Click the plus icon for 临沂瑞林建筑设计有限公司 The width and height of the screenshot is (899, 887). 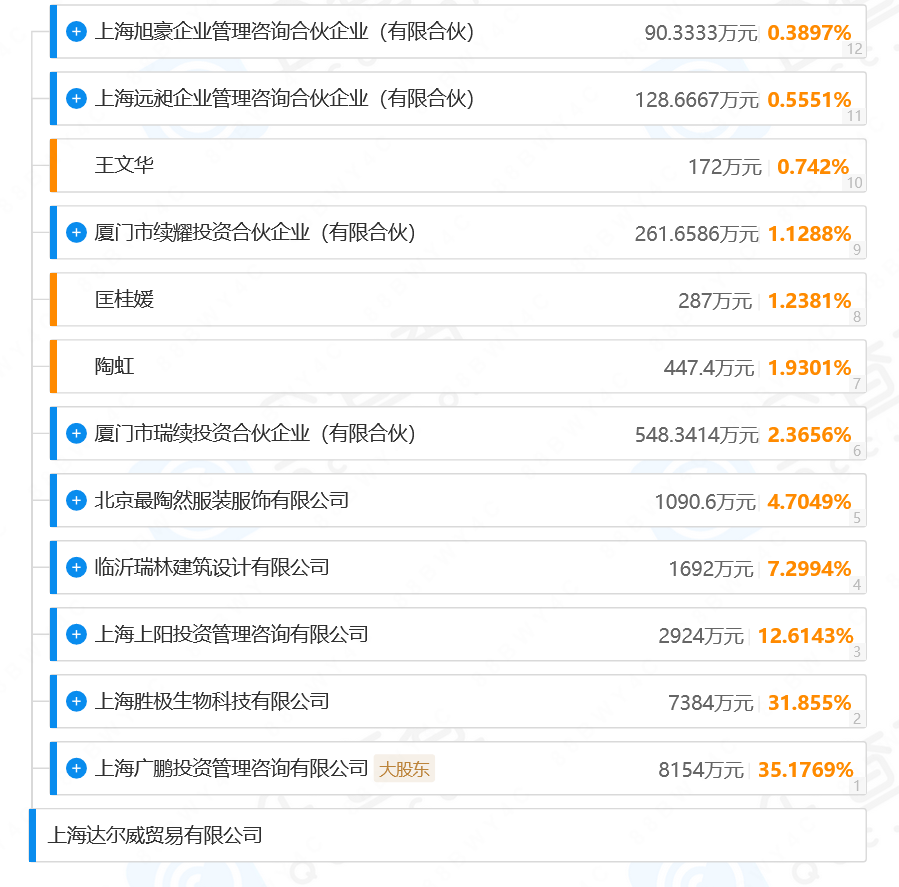[x=76, y=568]
